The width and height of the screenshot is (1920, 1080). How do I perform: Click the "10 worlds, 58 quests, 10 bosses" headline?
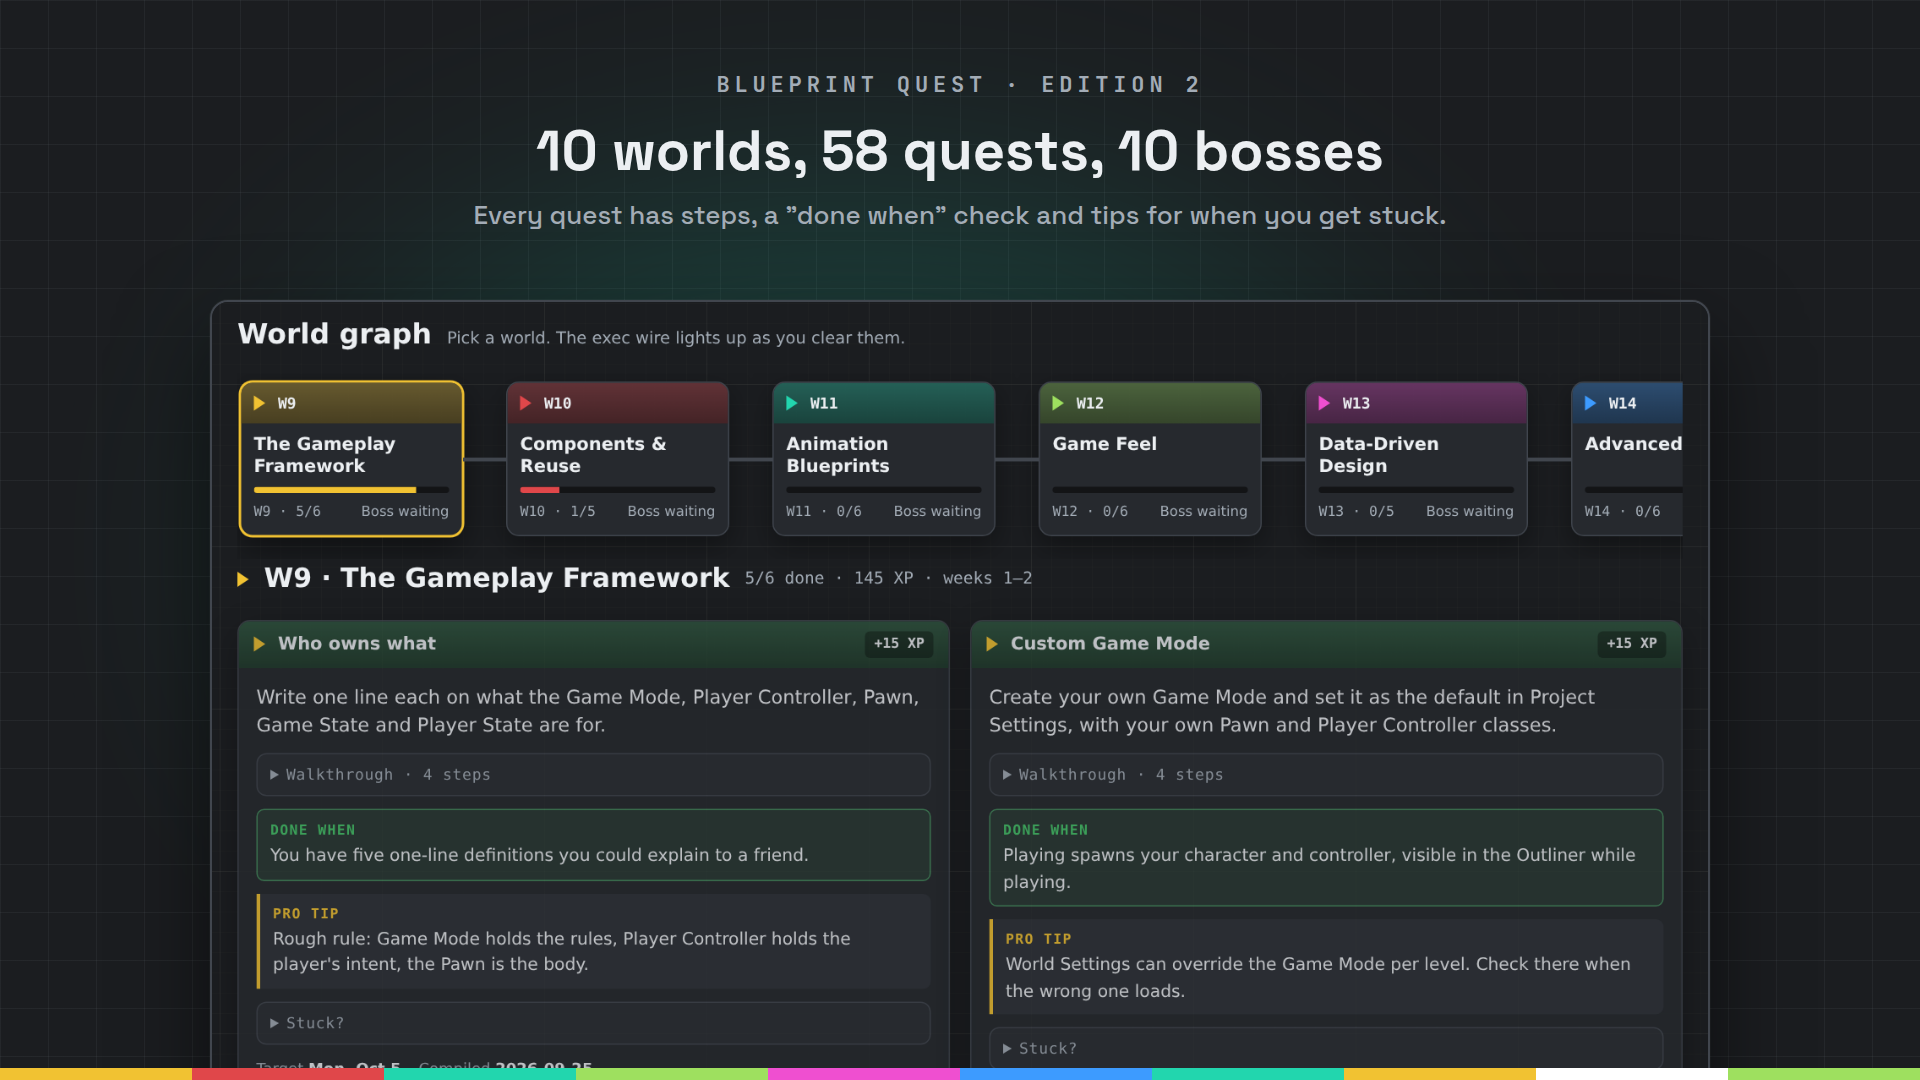(960, 152)
